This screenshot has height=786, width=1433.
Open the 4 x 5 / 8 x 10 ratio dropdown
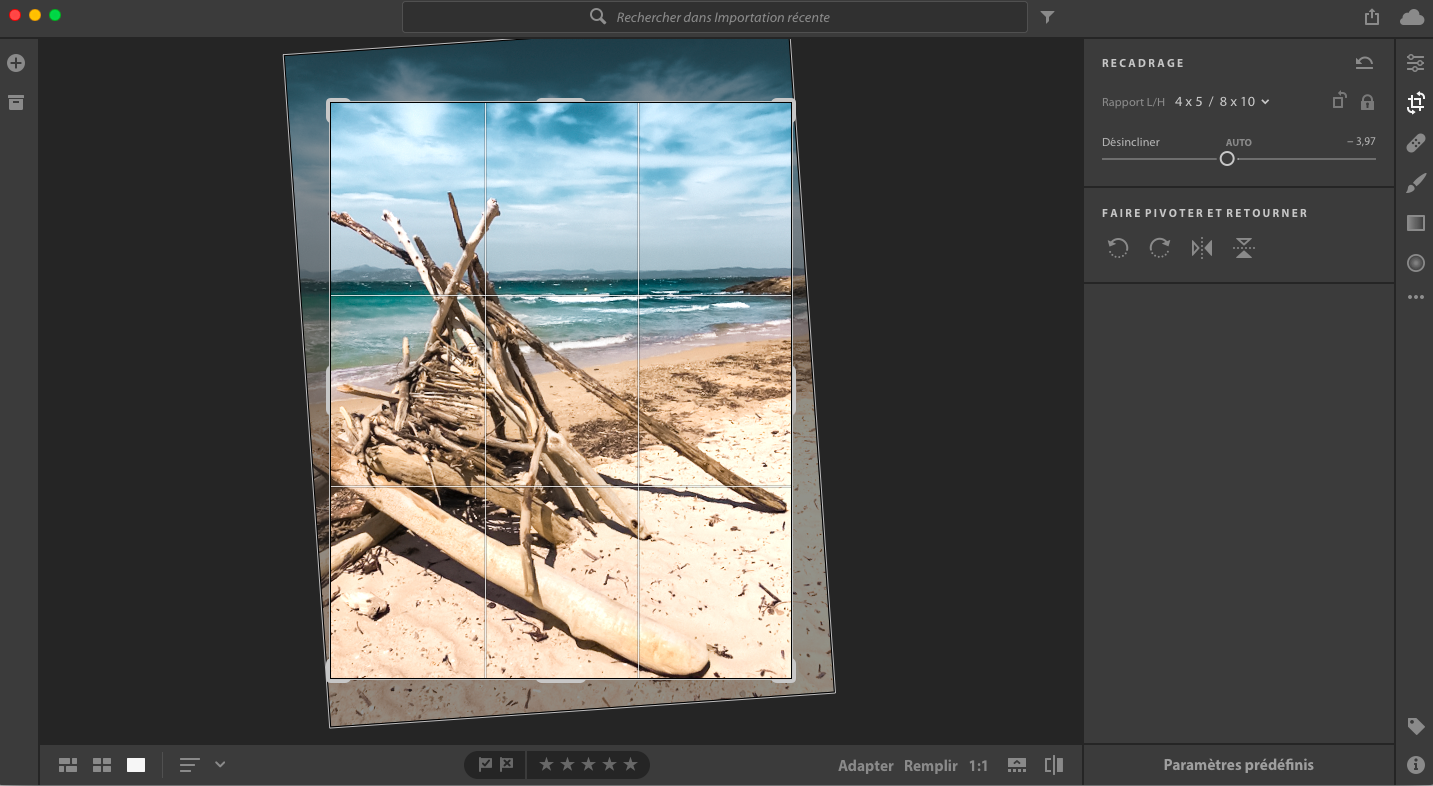(x=1222, y=102)
